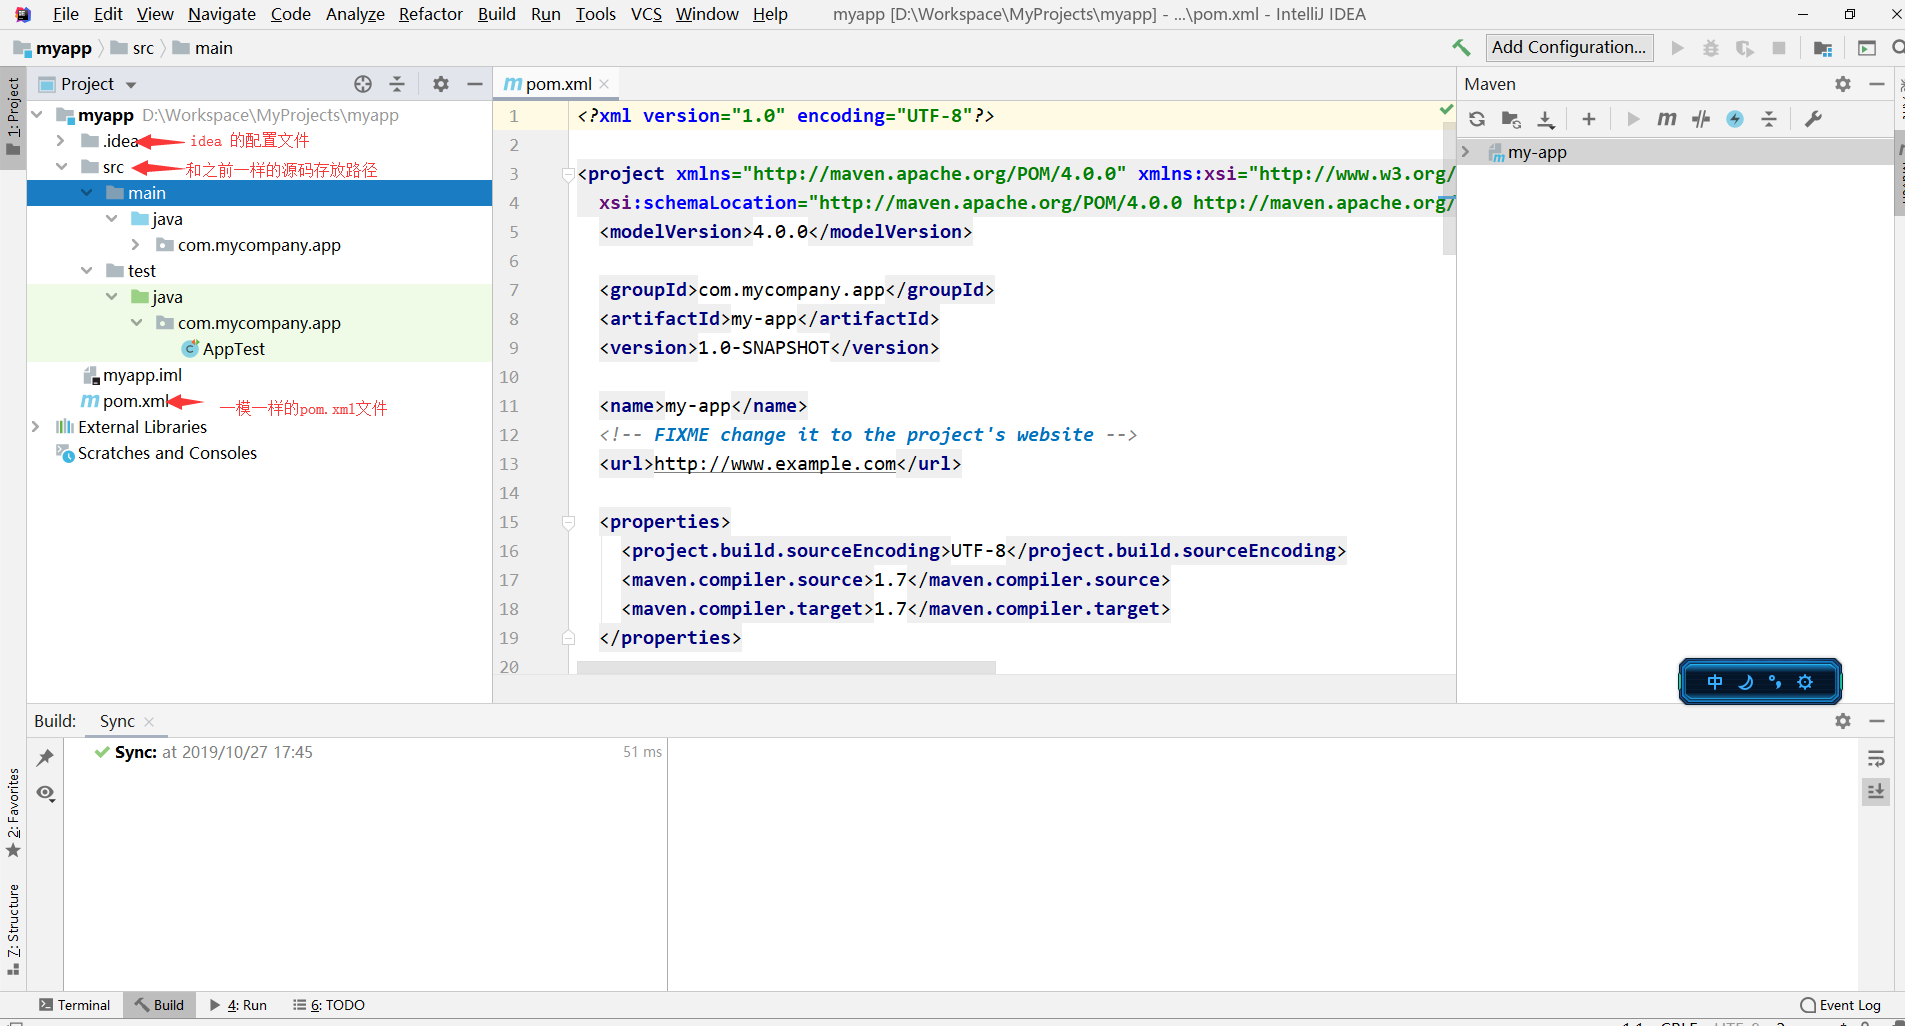
Task: Open the Refactor menu
Action: pos(430,14)
